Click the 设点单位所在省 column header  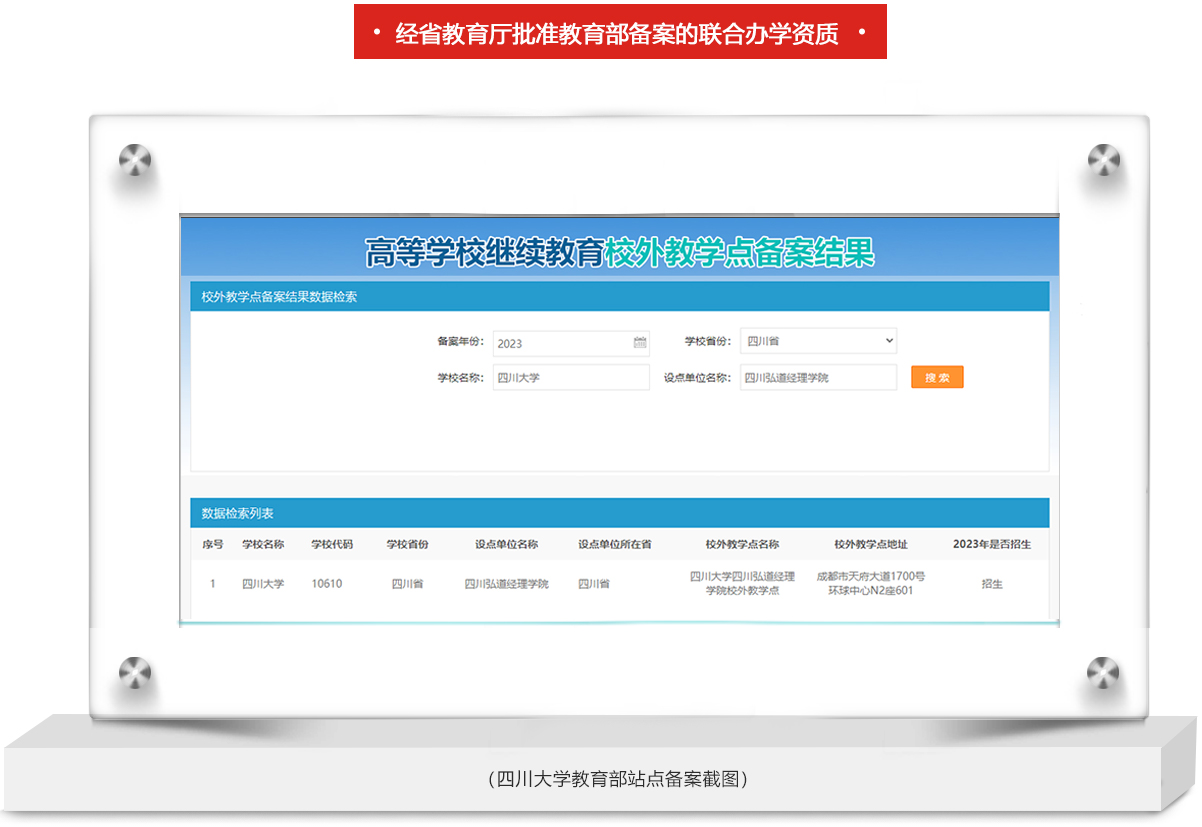click(x=615, y=545)
